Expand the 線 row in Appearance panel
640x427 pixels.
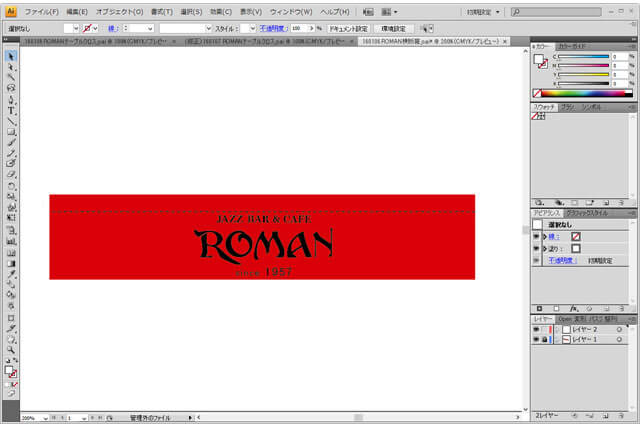545,236
